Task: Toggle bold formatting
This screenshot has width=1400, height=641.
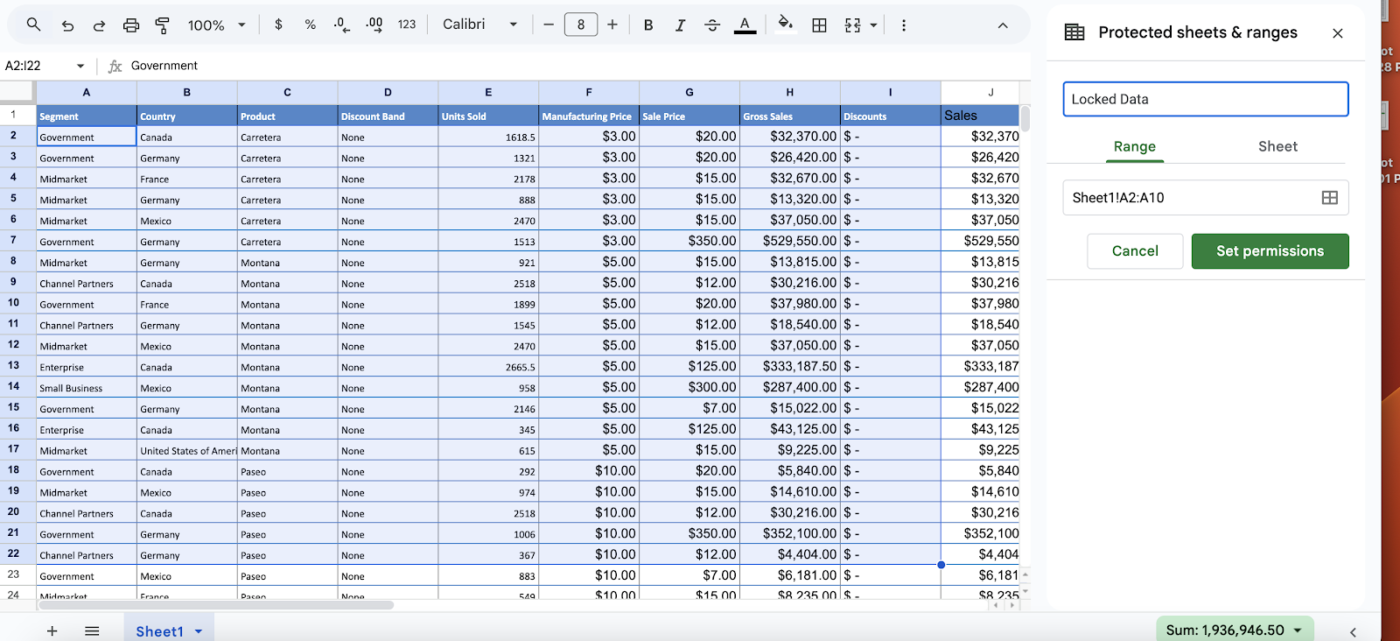Action: [648, 25]
